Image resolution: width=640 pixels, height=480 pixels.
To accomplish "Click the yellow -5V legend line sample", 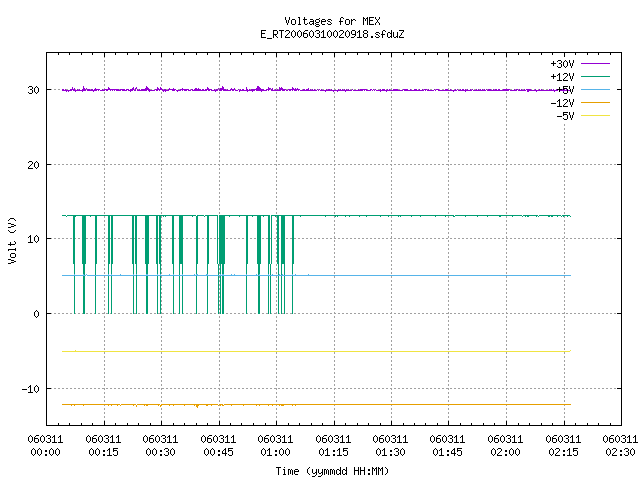I will (x=595, y=116).
